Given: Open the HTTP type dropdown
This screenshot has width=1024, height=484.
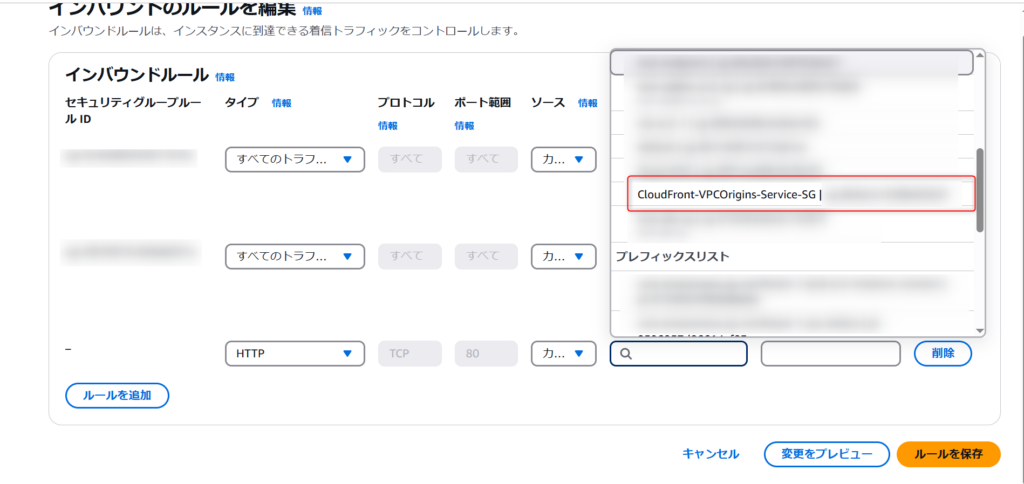Looking at the screenshot, I should pyautogui.click(x=295, y=354).
